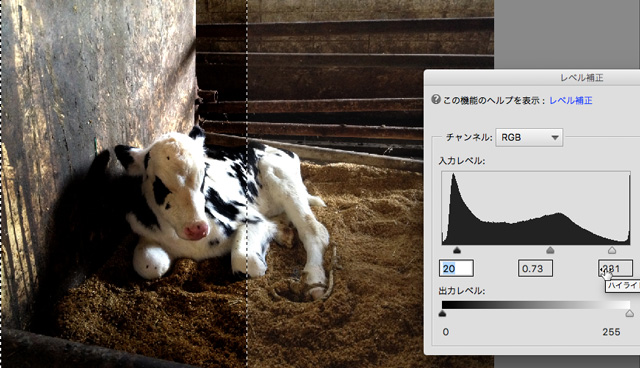Click the black shadow input slider triangle
This screenshot has width=640, height=368.
[457, 250]
